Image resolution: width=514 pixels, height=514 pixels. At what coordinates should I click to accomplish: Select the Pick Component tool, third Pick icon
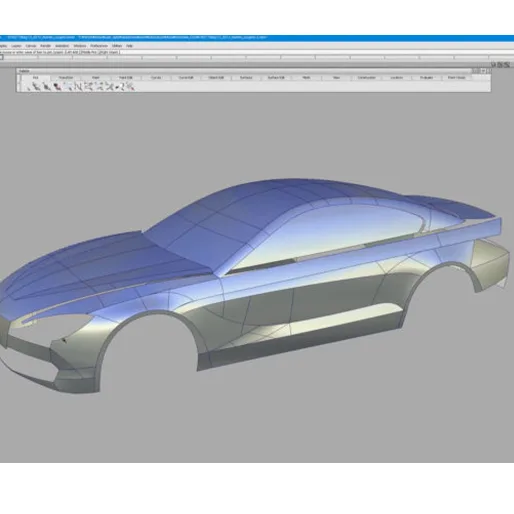47,87
